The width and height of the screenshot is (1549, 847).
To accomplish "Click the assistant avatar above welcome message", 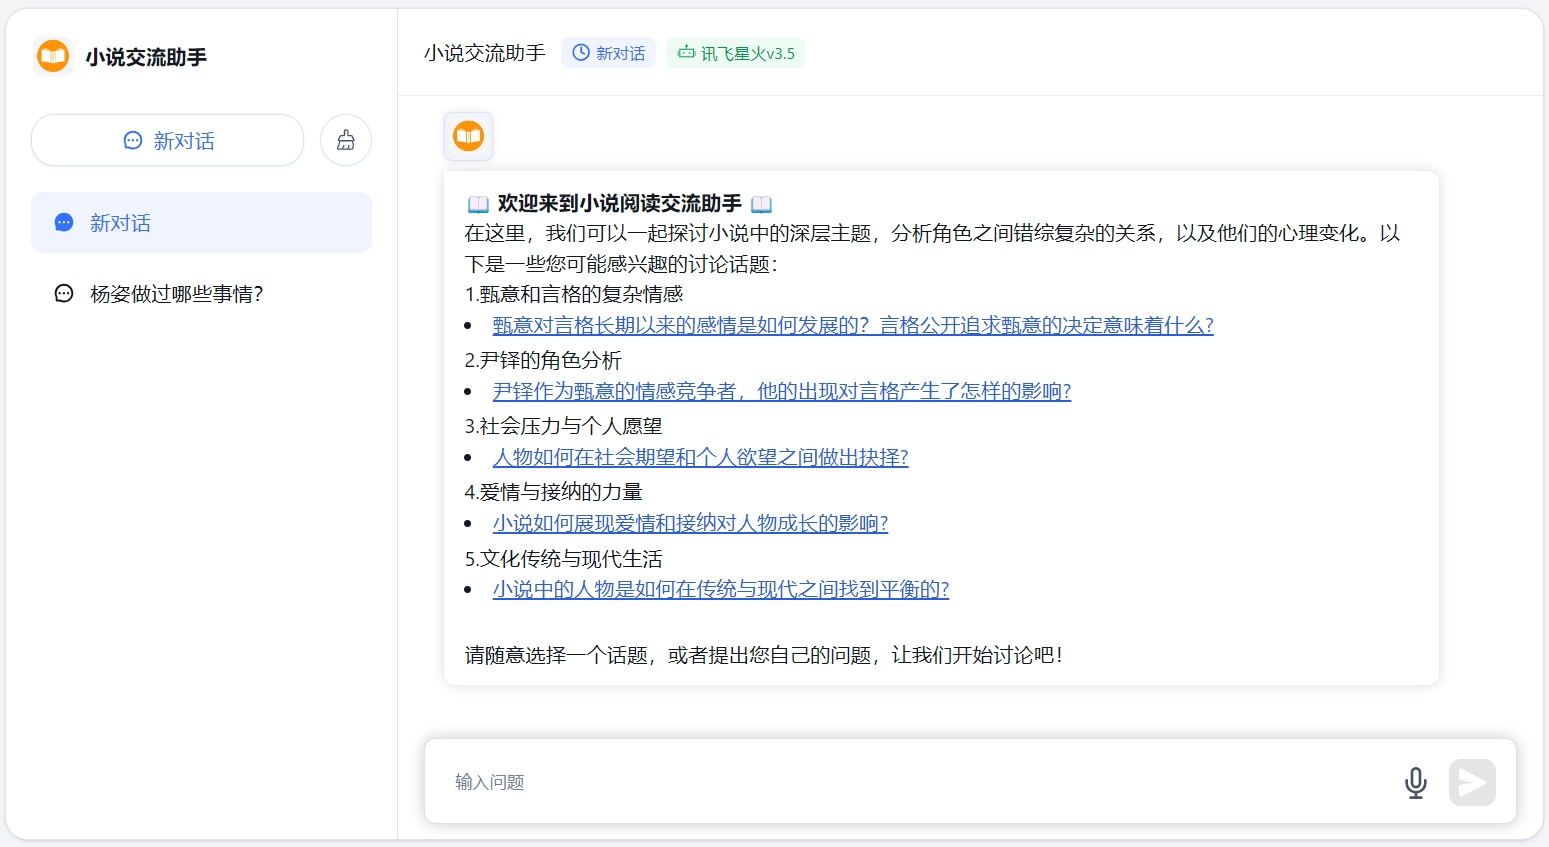I will [468, 136].
